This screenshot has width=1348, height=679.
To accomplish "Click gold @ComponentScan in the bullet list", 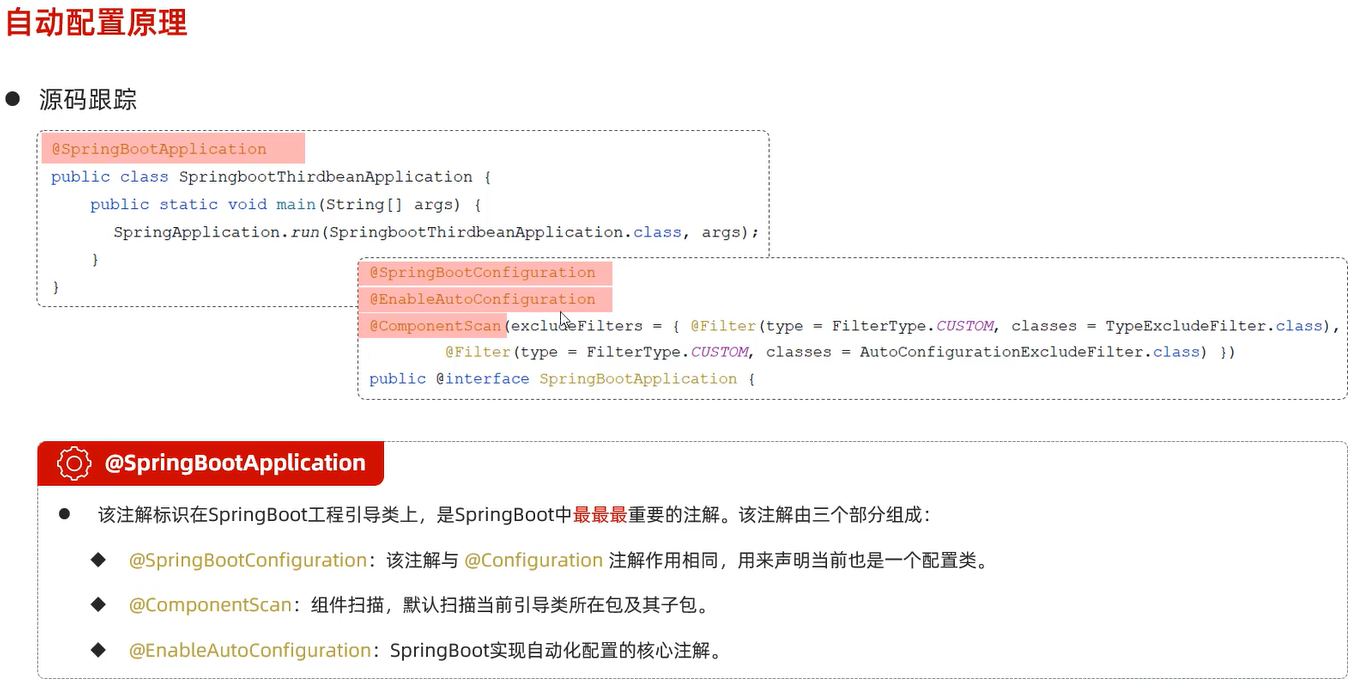I will click(210, 605).
